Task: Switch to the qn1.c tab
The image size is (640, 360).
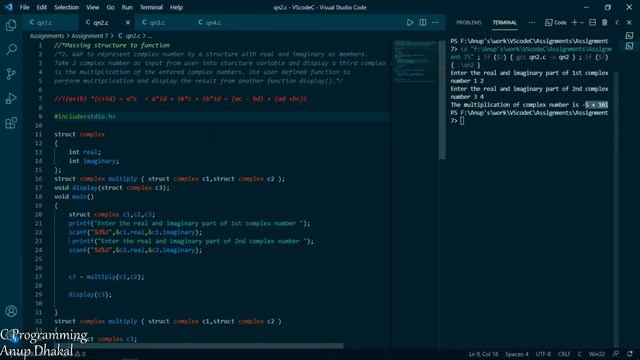Action: point(51,22)
